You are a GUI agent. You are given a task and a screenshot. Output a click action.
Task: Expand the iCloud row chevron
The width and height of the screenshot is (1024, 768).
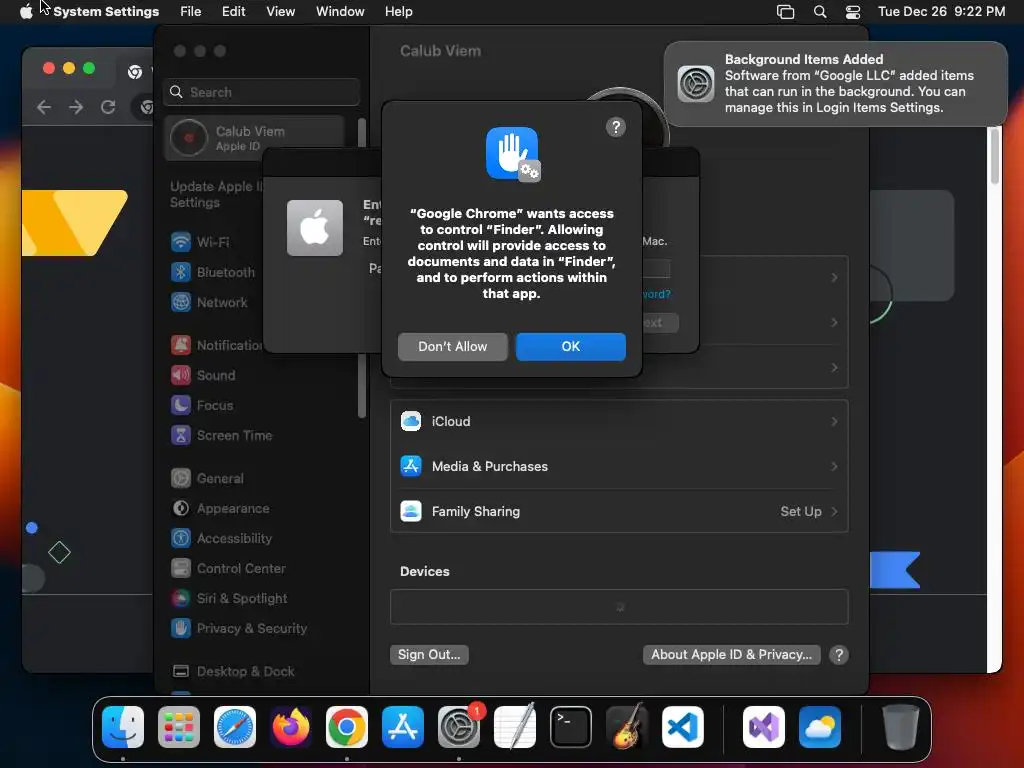tap(834, 421)
